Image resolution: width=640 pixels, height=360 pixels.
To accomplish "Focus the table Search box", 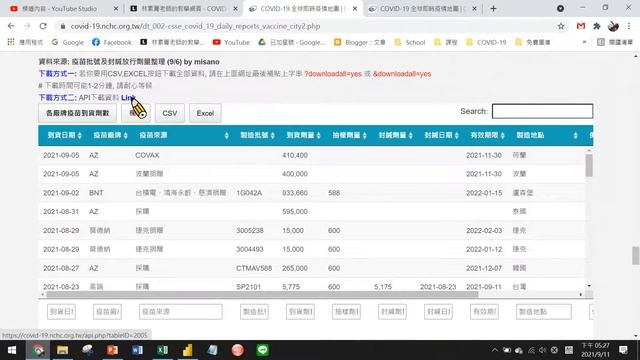I will [x=542, y=111].
